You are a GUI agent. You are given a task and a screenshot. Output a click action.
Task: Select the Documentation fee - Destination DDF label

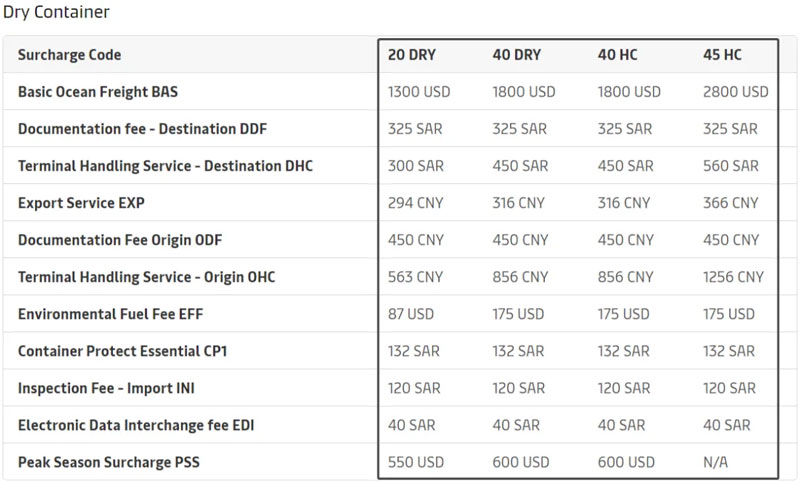[142, 129]
